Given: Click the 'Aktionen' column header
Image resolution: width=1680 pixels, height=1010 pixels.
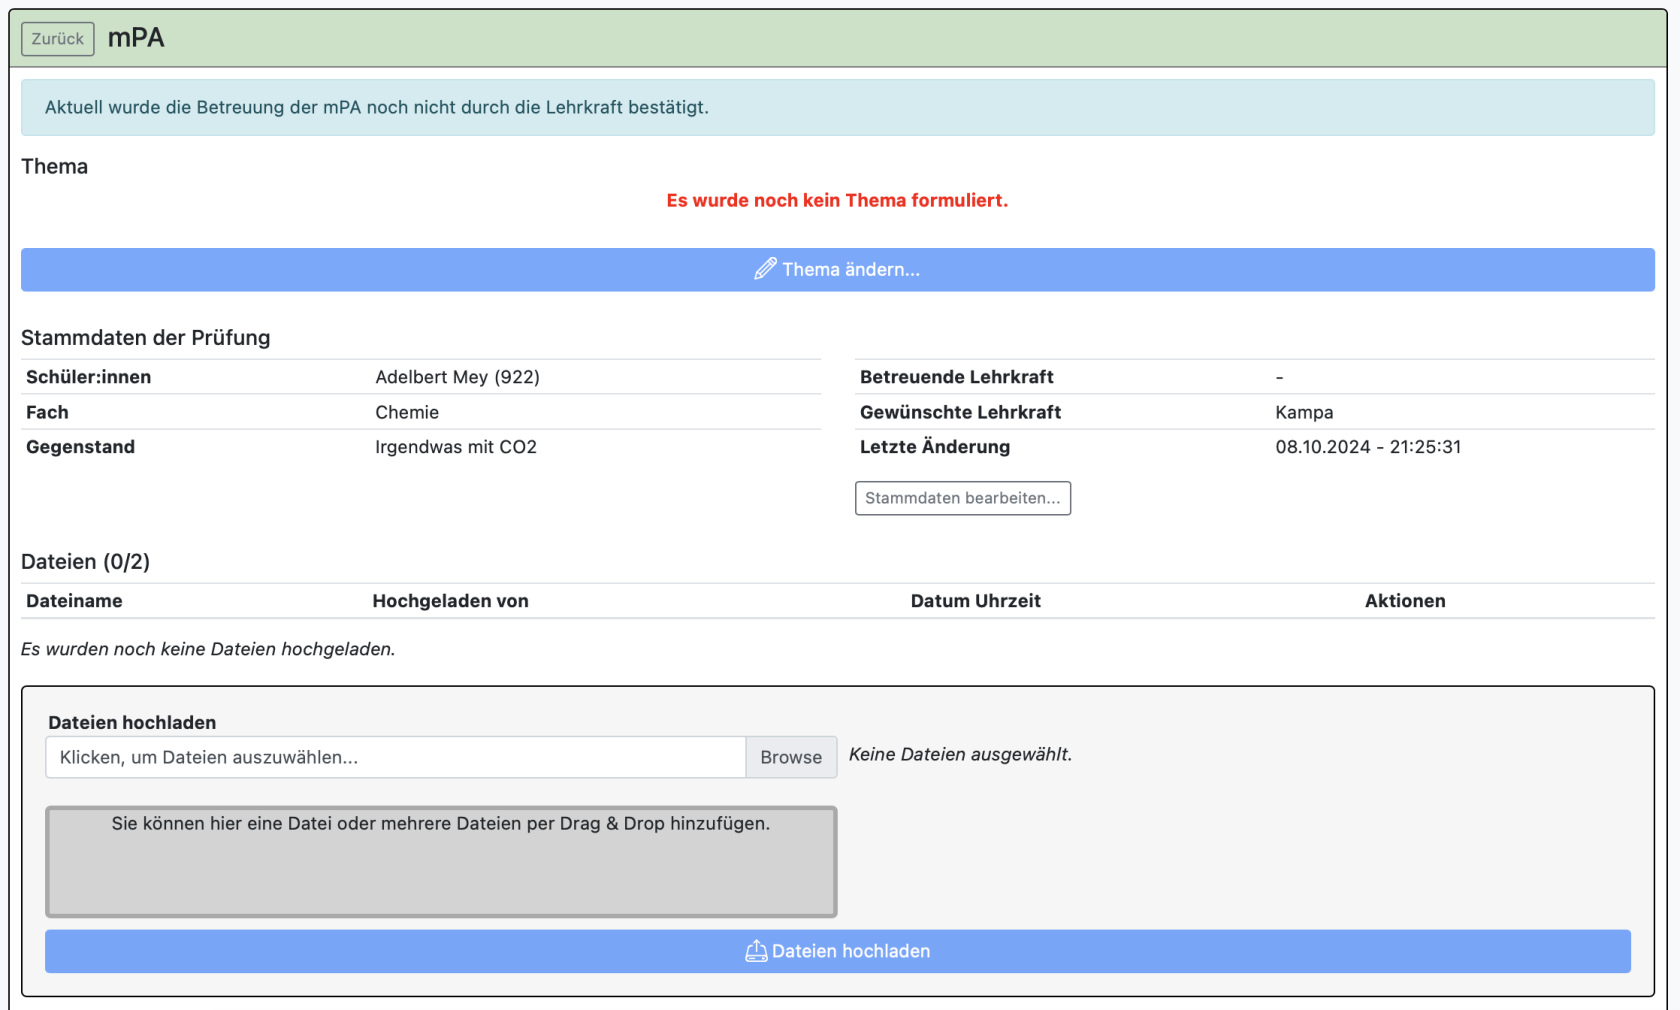Looking at the screenshot, I should click(x=1405, y=601).
